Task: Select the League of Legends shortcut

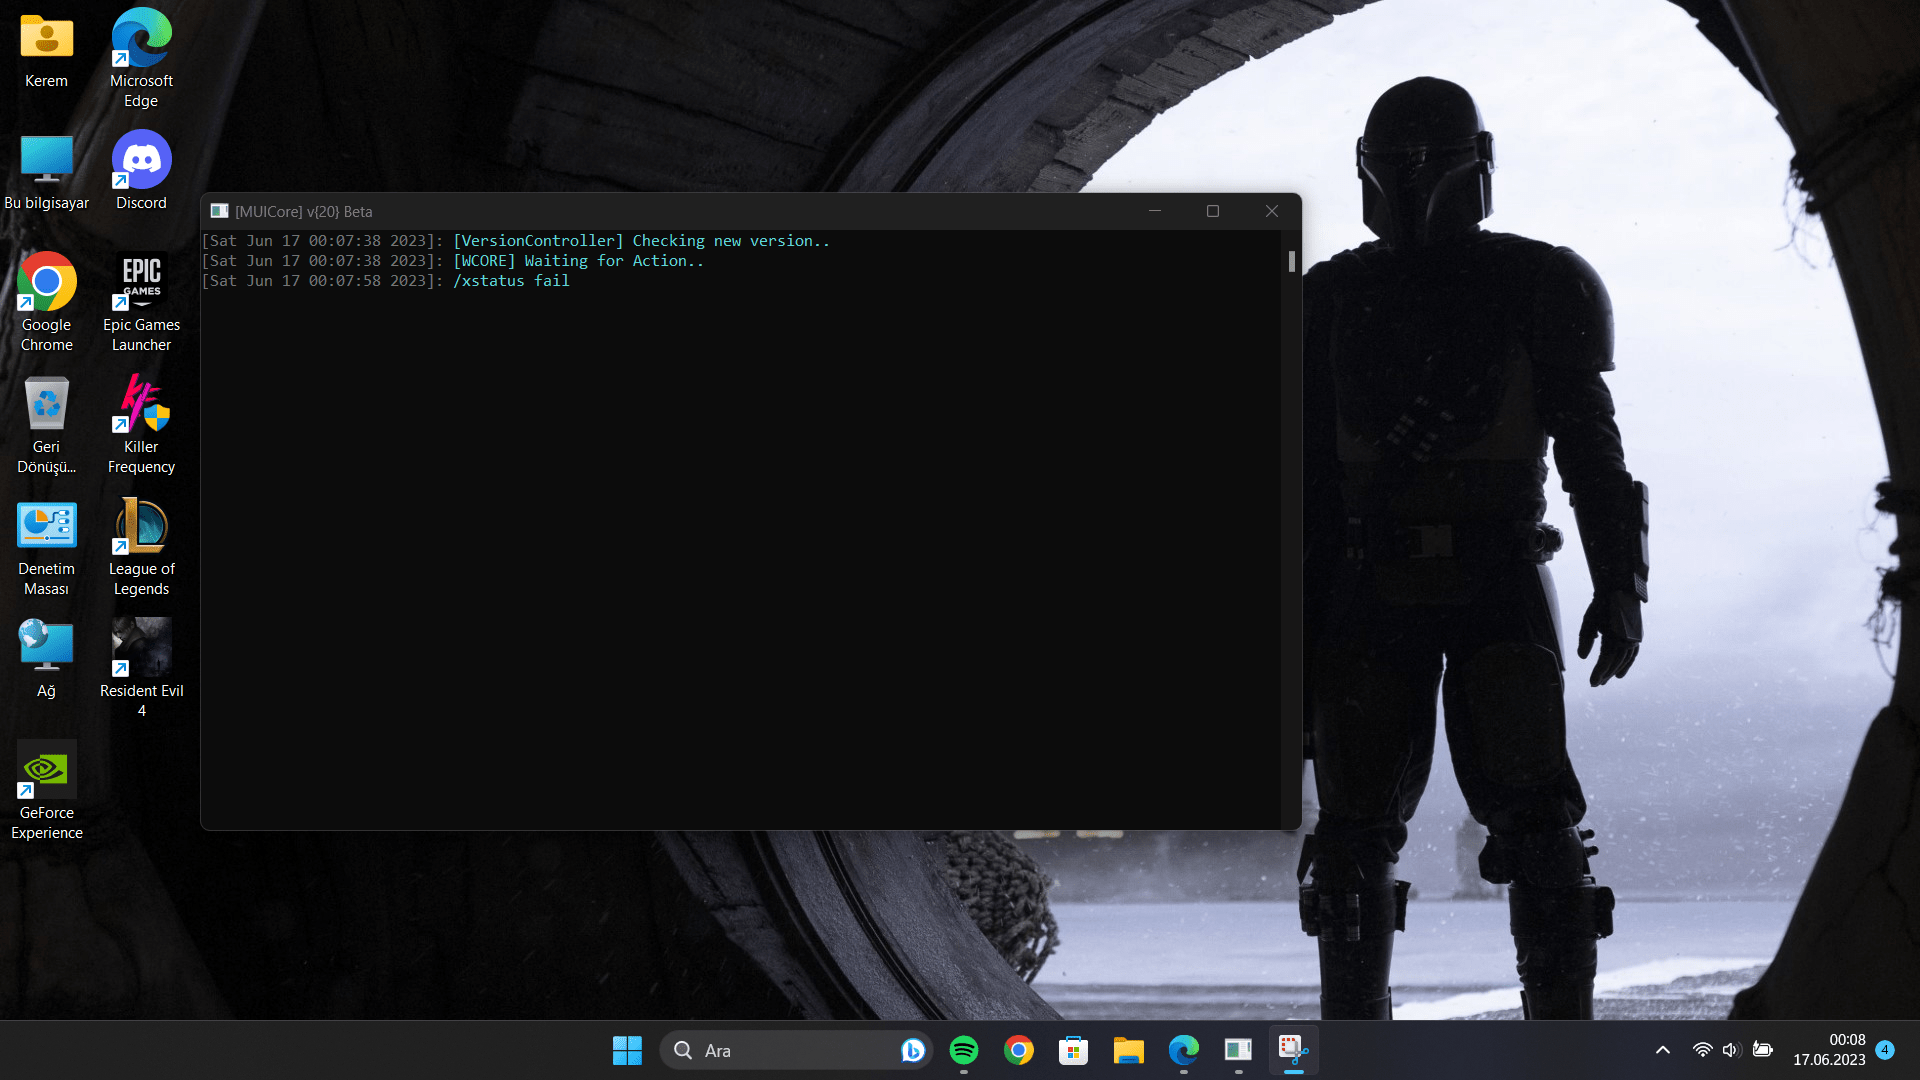Action: tap(141, 547)
